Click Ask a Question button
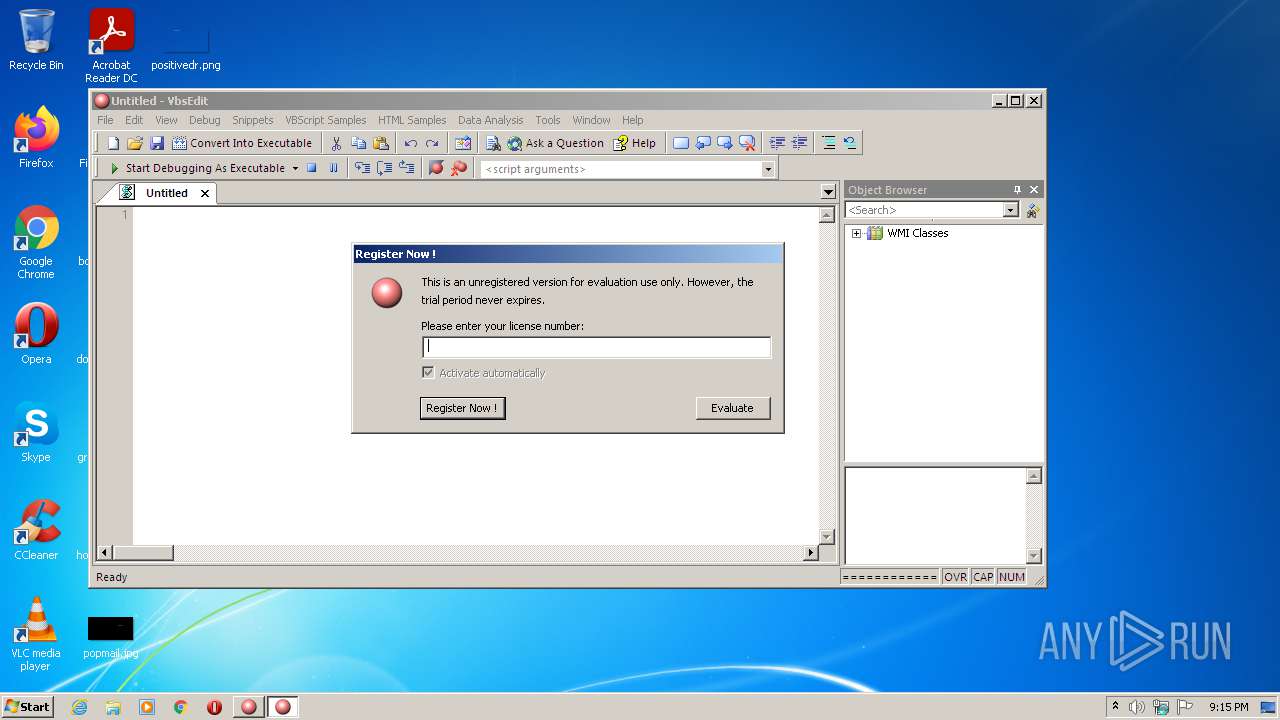Viewport: 1280px width, 720px height. tap(555, 143)
